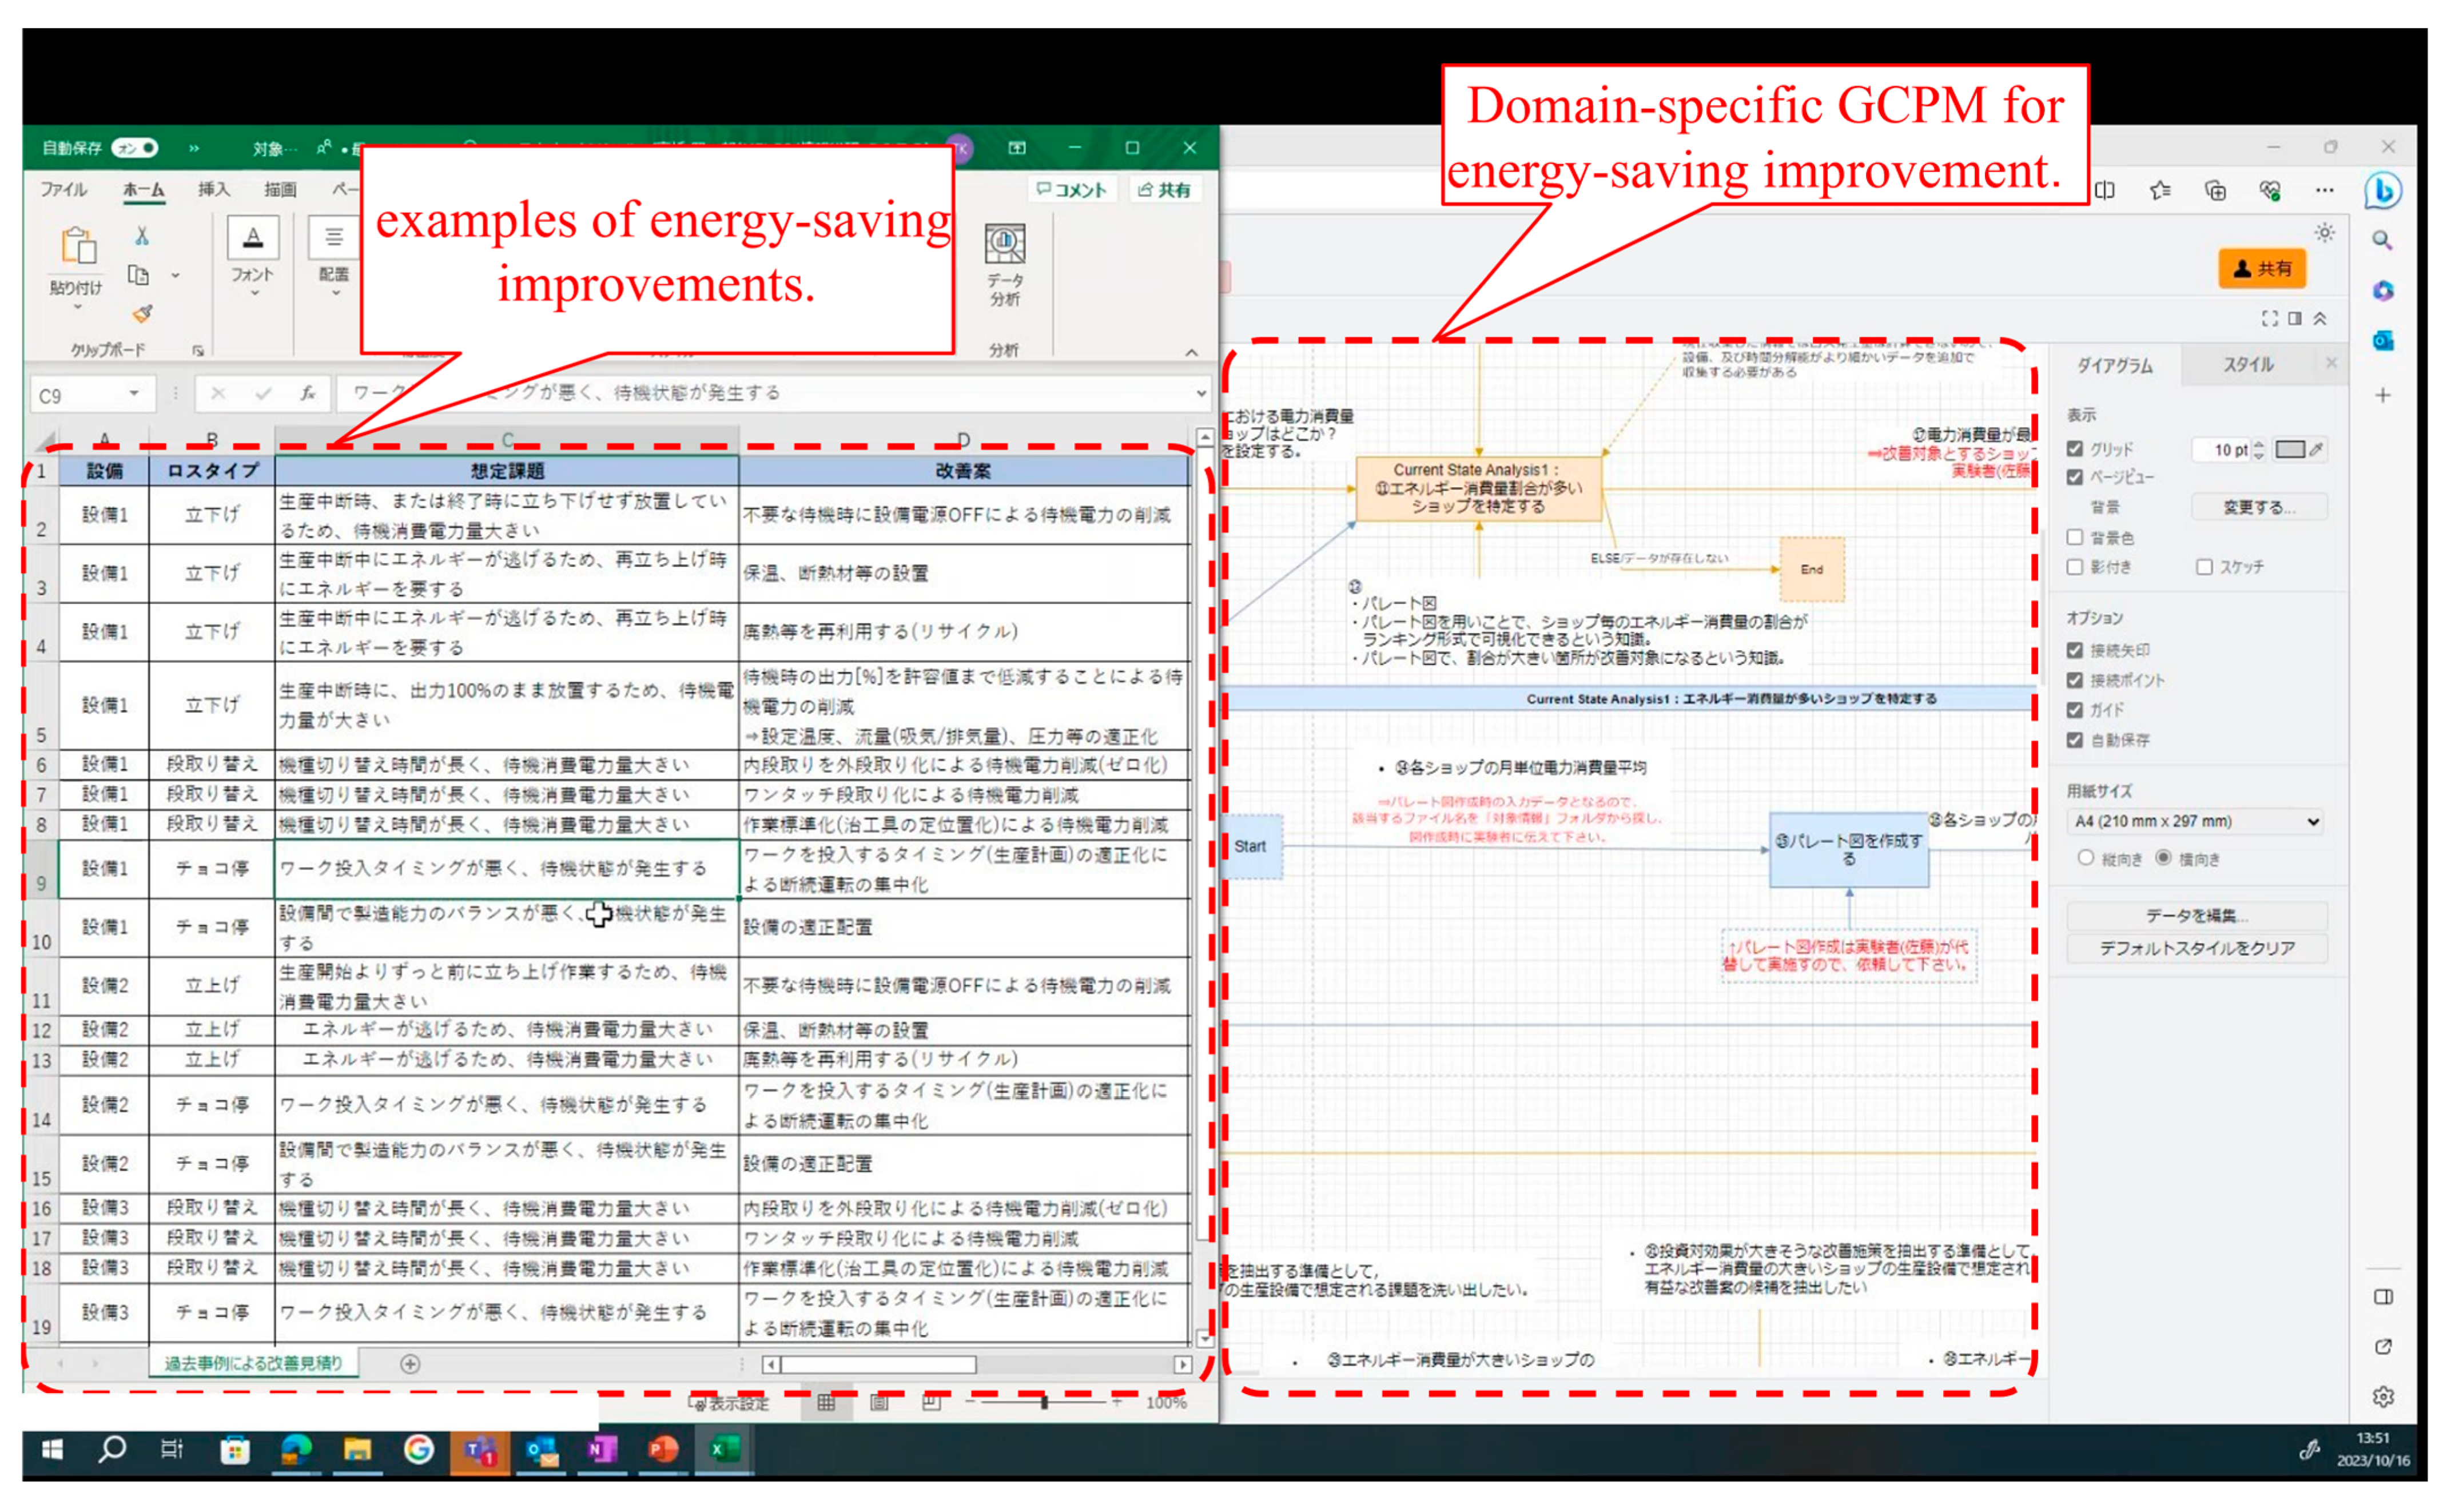Click the Bing sidebar icon
Image resolution: width=2451 pixels, height=1512 pixels.
coord(2384,191)
